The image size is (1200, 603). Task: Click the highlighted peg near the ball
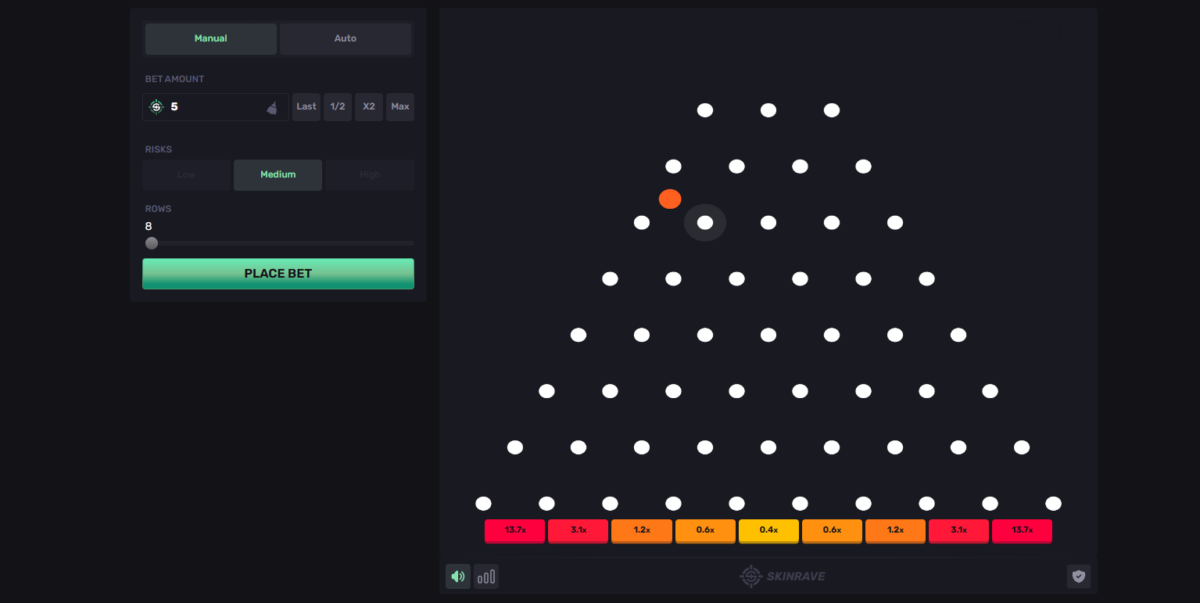pos(705,223)
